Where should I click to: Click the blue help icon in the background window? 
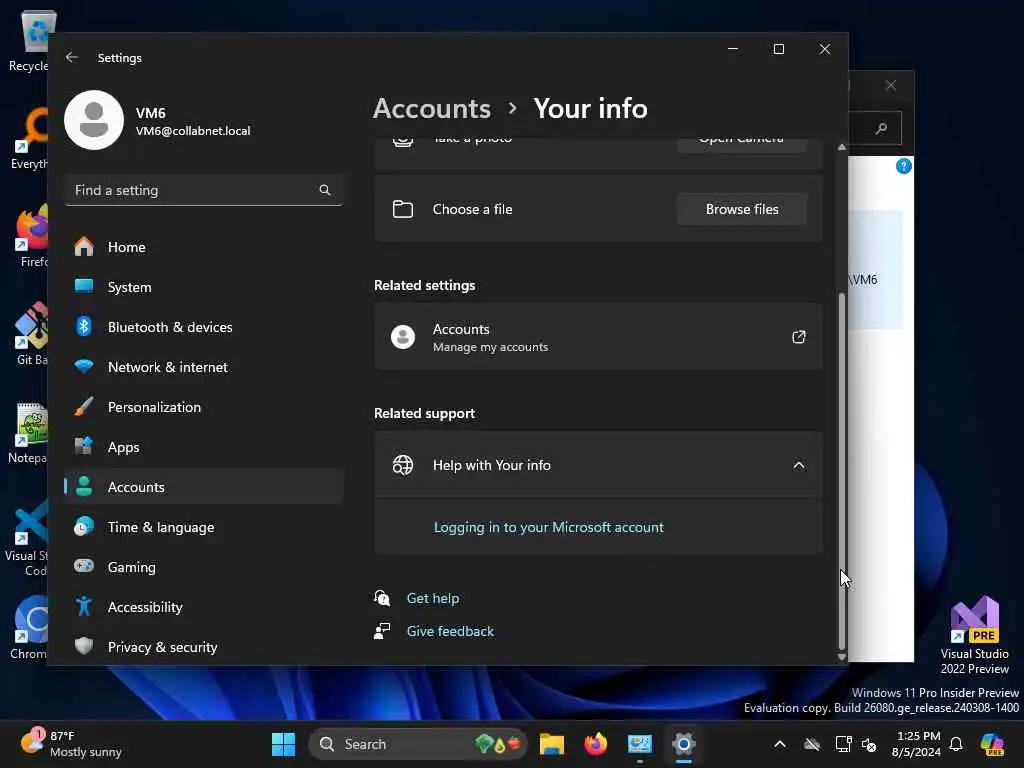[904, 166]
